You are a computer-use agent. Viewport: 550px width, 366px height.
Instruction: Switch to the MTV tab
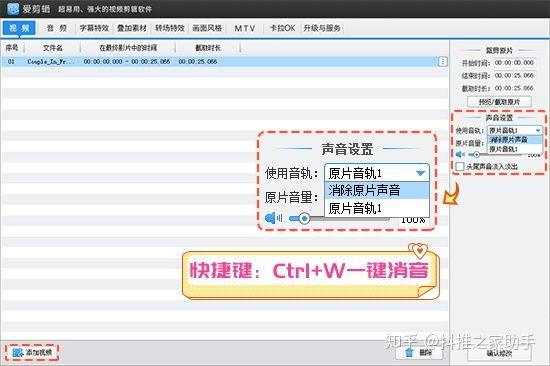pos(244,28)
